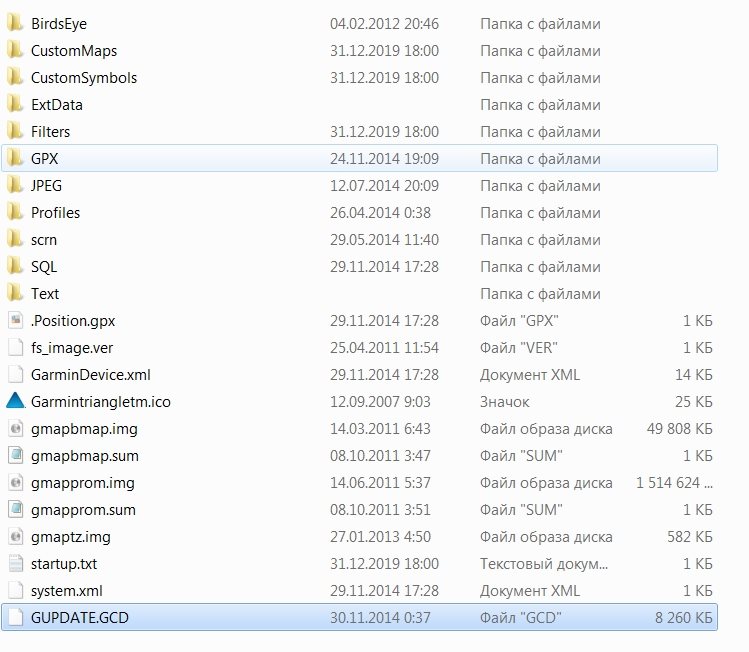The width and height of the screenshot is (749, 652).
Task: Select the GUPDATE.GCD file name
Action: (80, 618)
